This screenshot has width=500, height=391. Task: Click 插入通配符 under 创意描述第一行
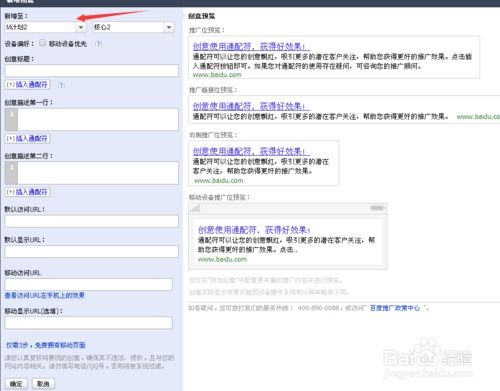pos(28,138)
